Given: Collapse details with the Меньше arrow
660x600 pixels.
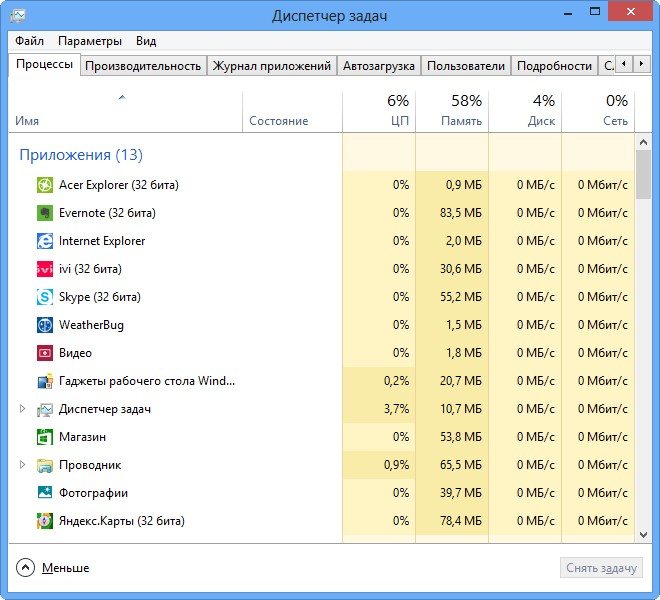Looking at the screenshot, I should pos(25,568).
